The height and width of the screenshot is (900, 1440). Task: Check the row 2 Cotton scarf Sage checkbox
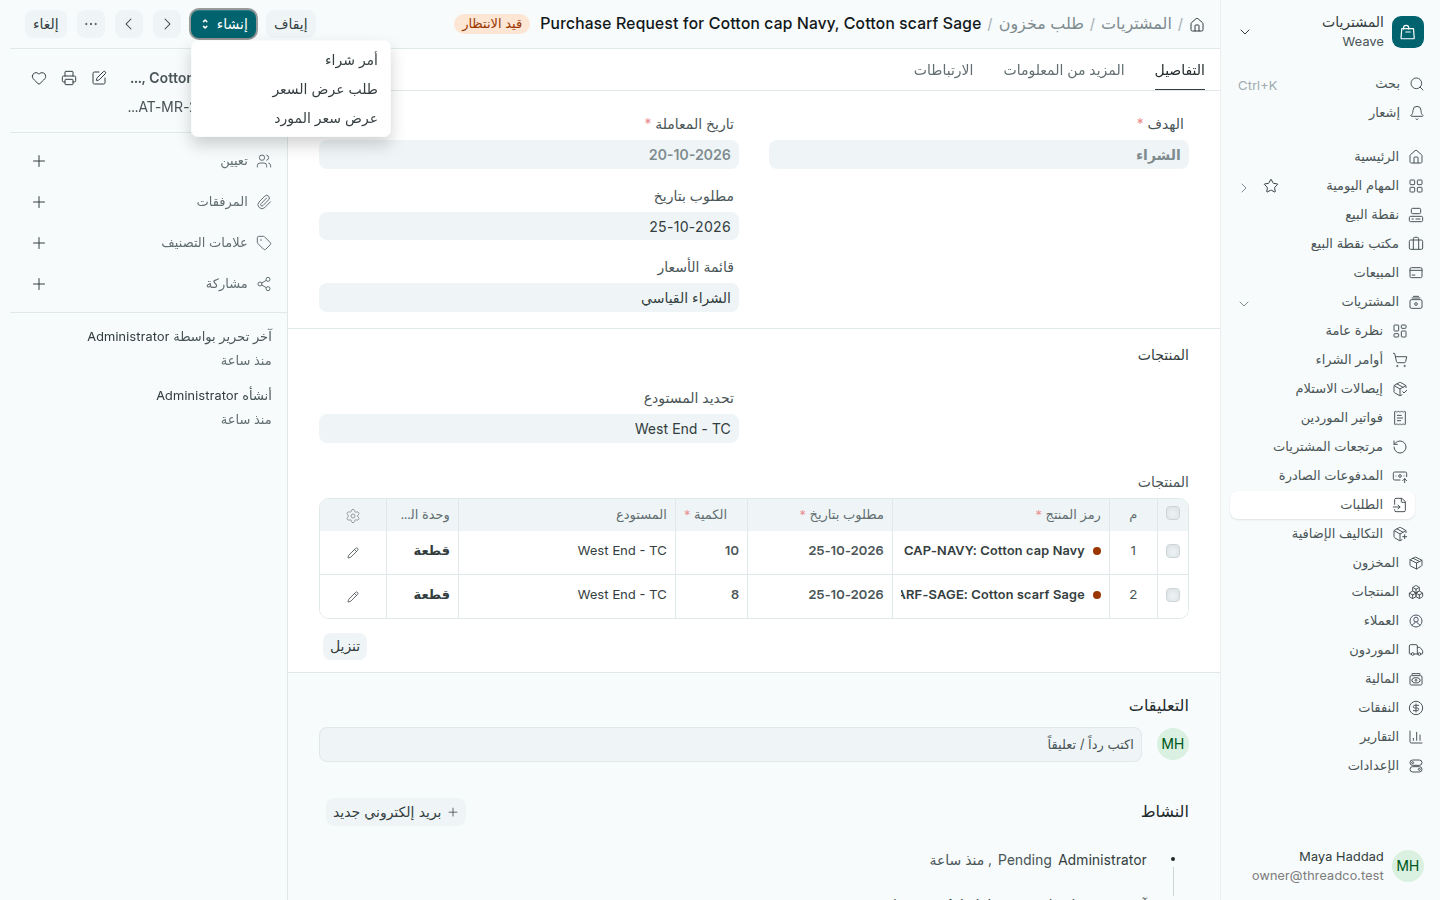(x=1173, y=595)
